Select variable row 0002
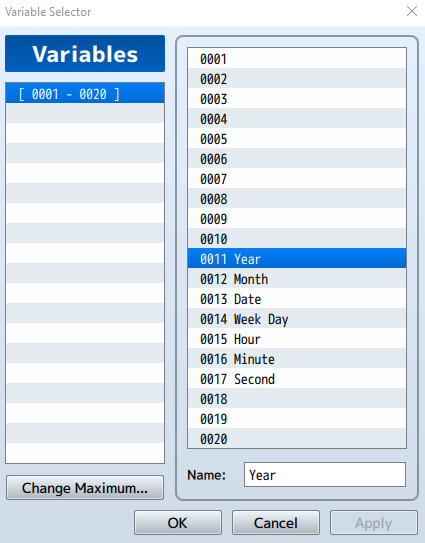This screenshot has height=543, width=425. click(297, 78)
